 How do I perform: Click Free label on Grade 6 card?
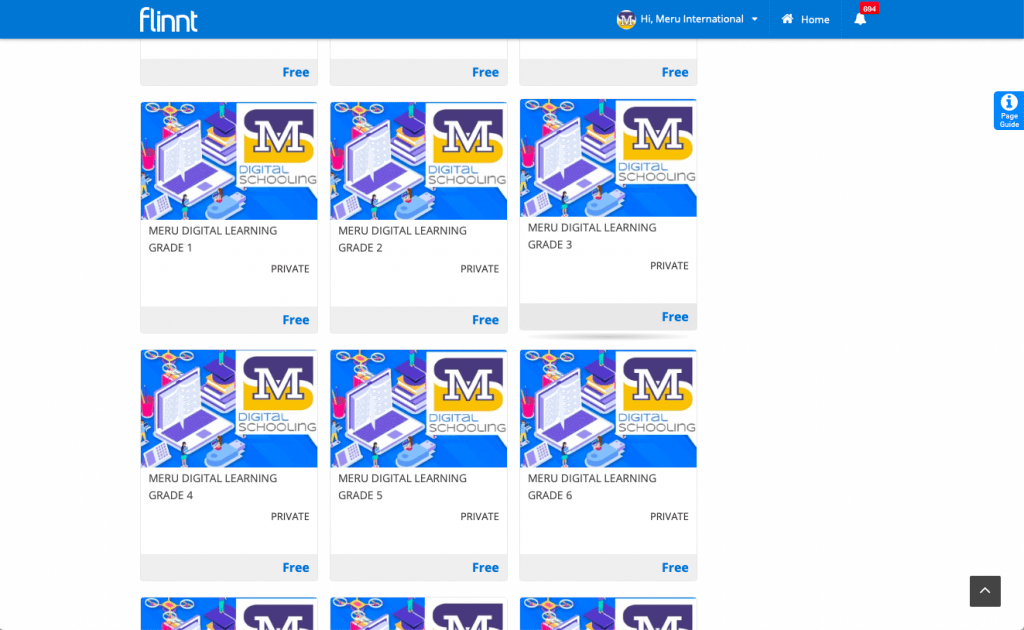[674, 567]
